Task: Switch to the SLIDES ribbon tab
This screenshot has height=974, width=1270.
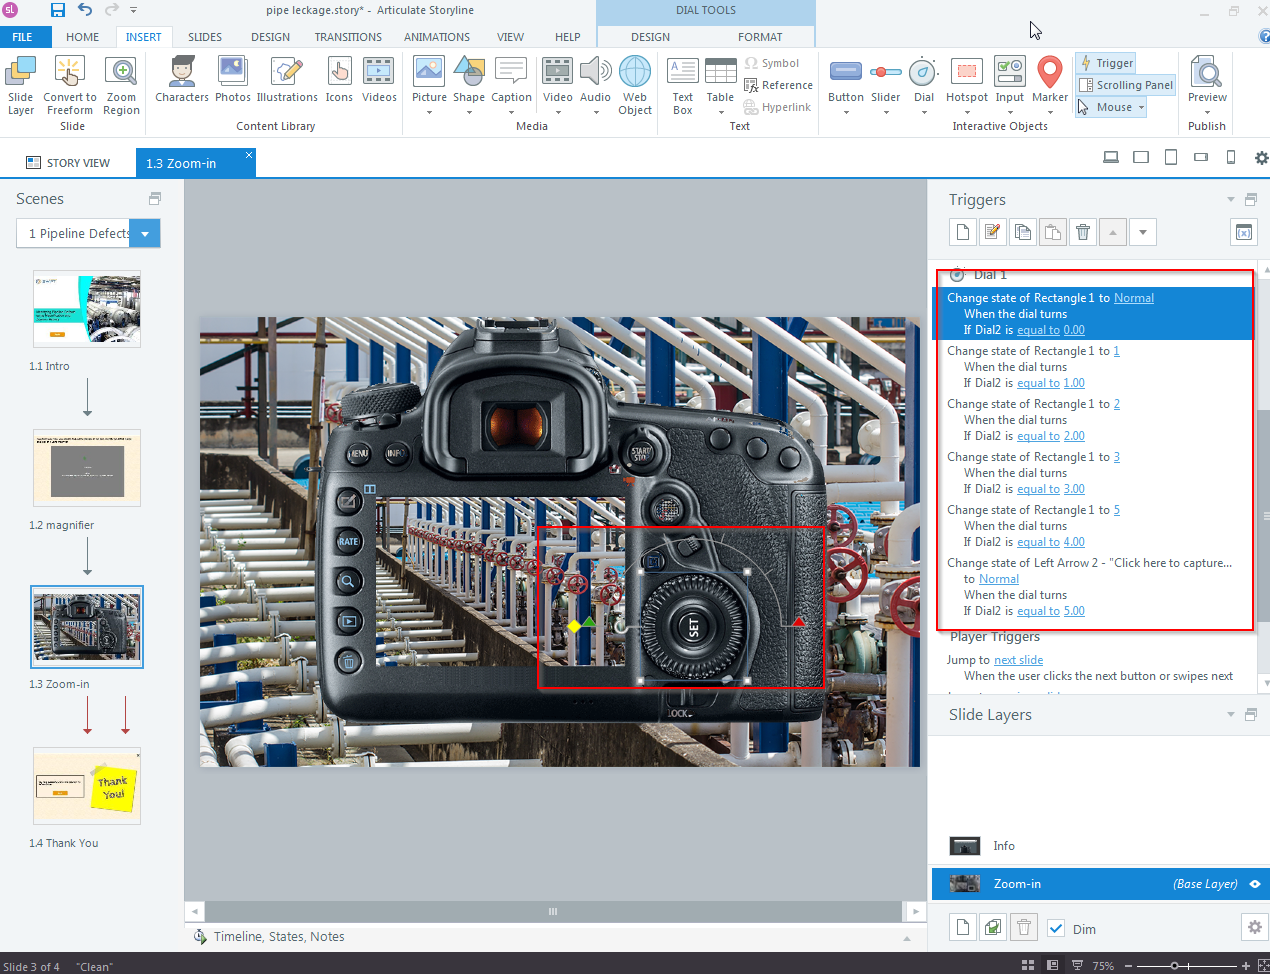Action: [205, 37]
